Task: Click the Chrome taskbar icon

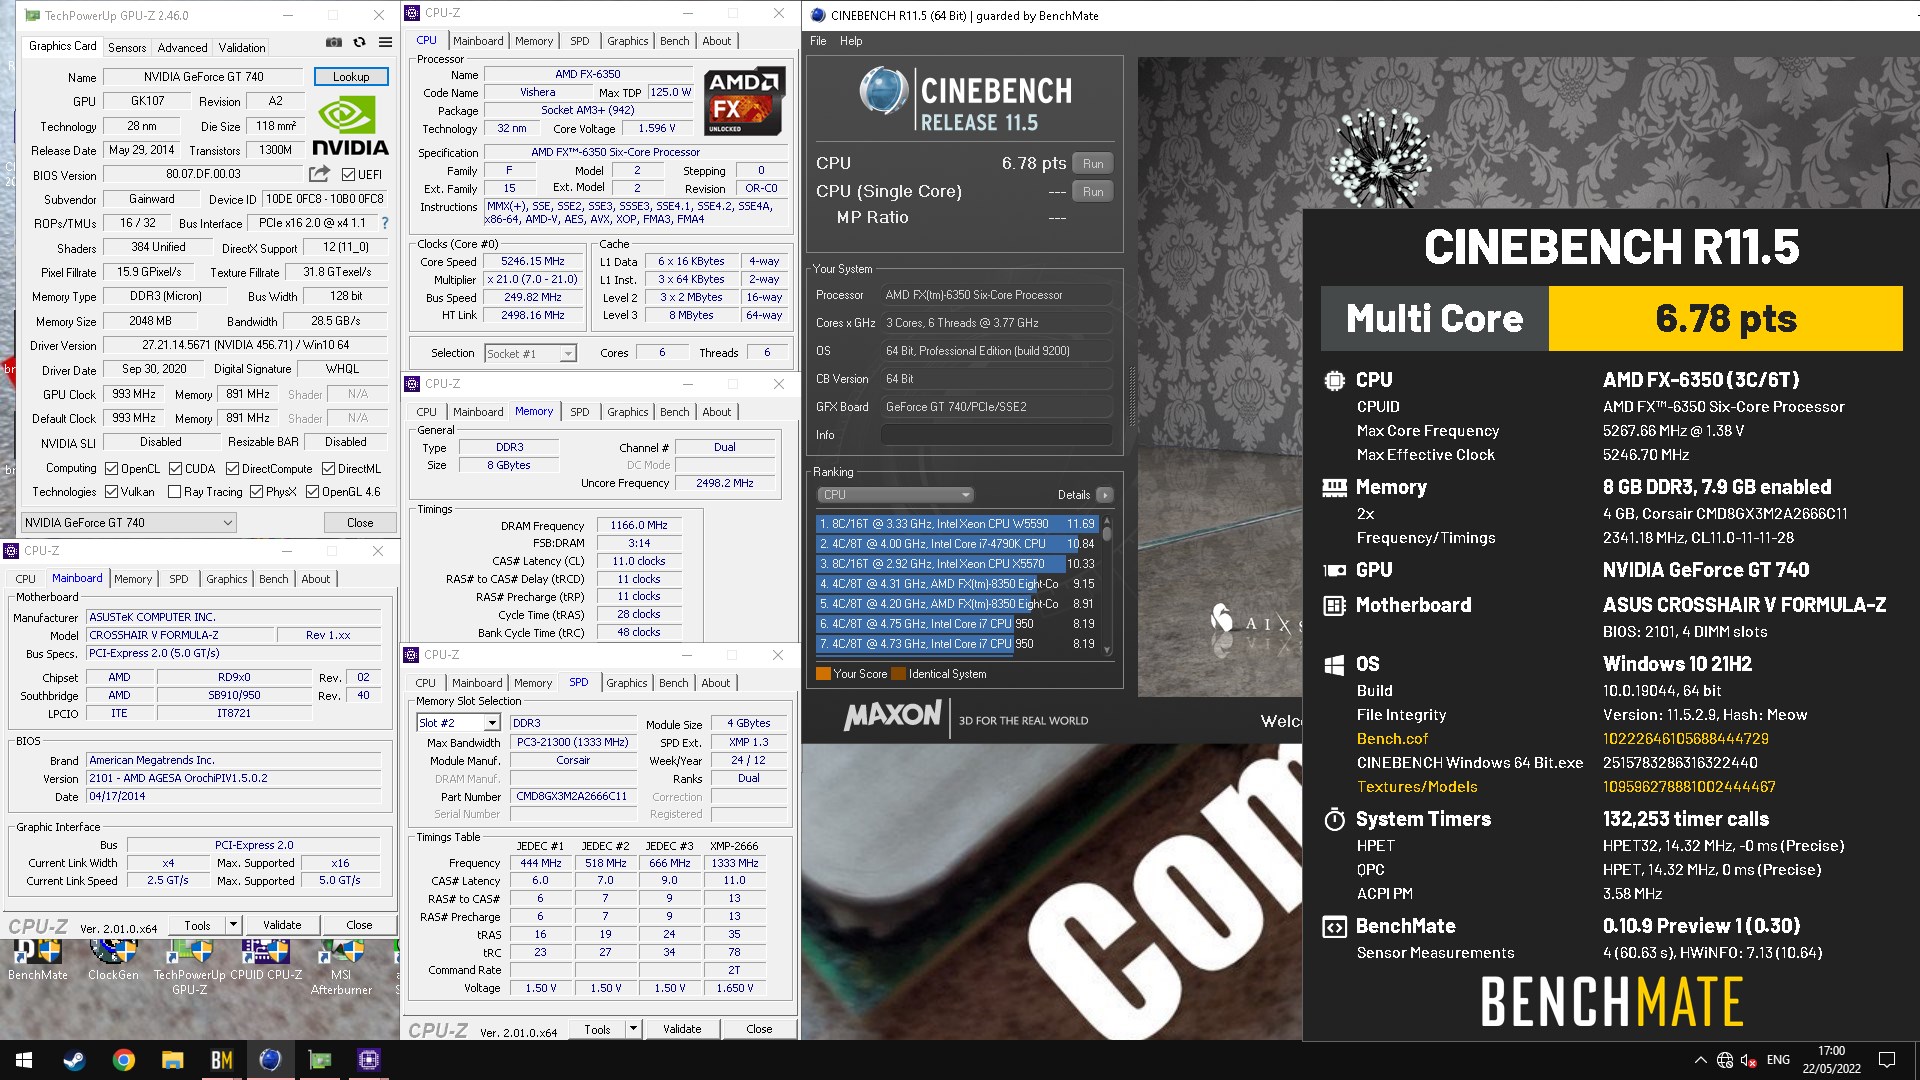Action: point(123,1060)
